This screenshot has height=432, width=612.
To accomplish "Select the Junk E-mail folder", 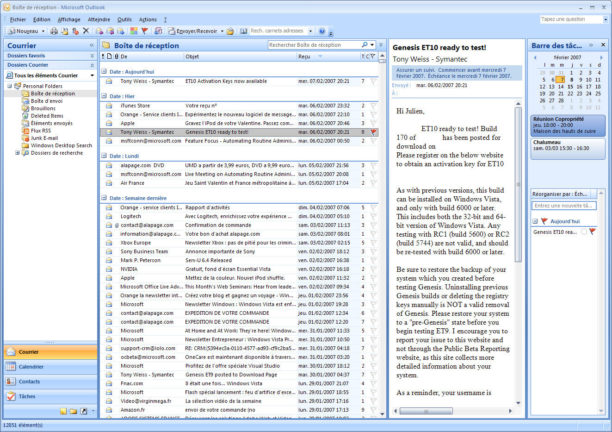I will [x=44, y=138].
